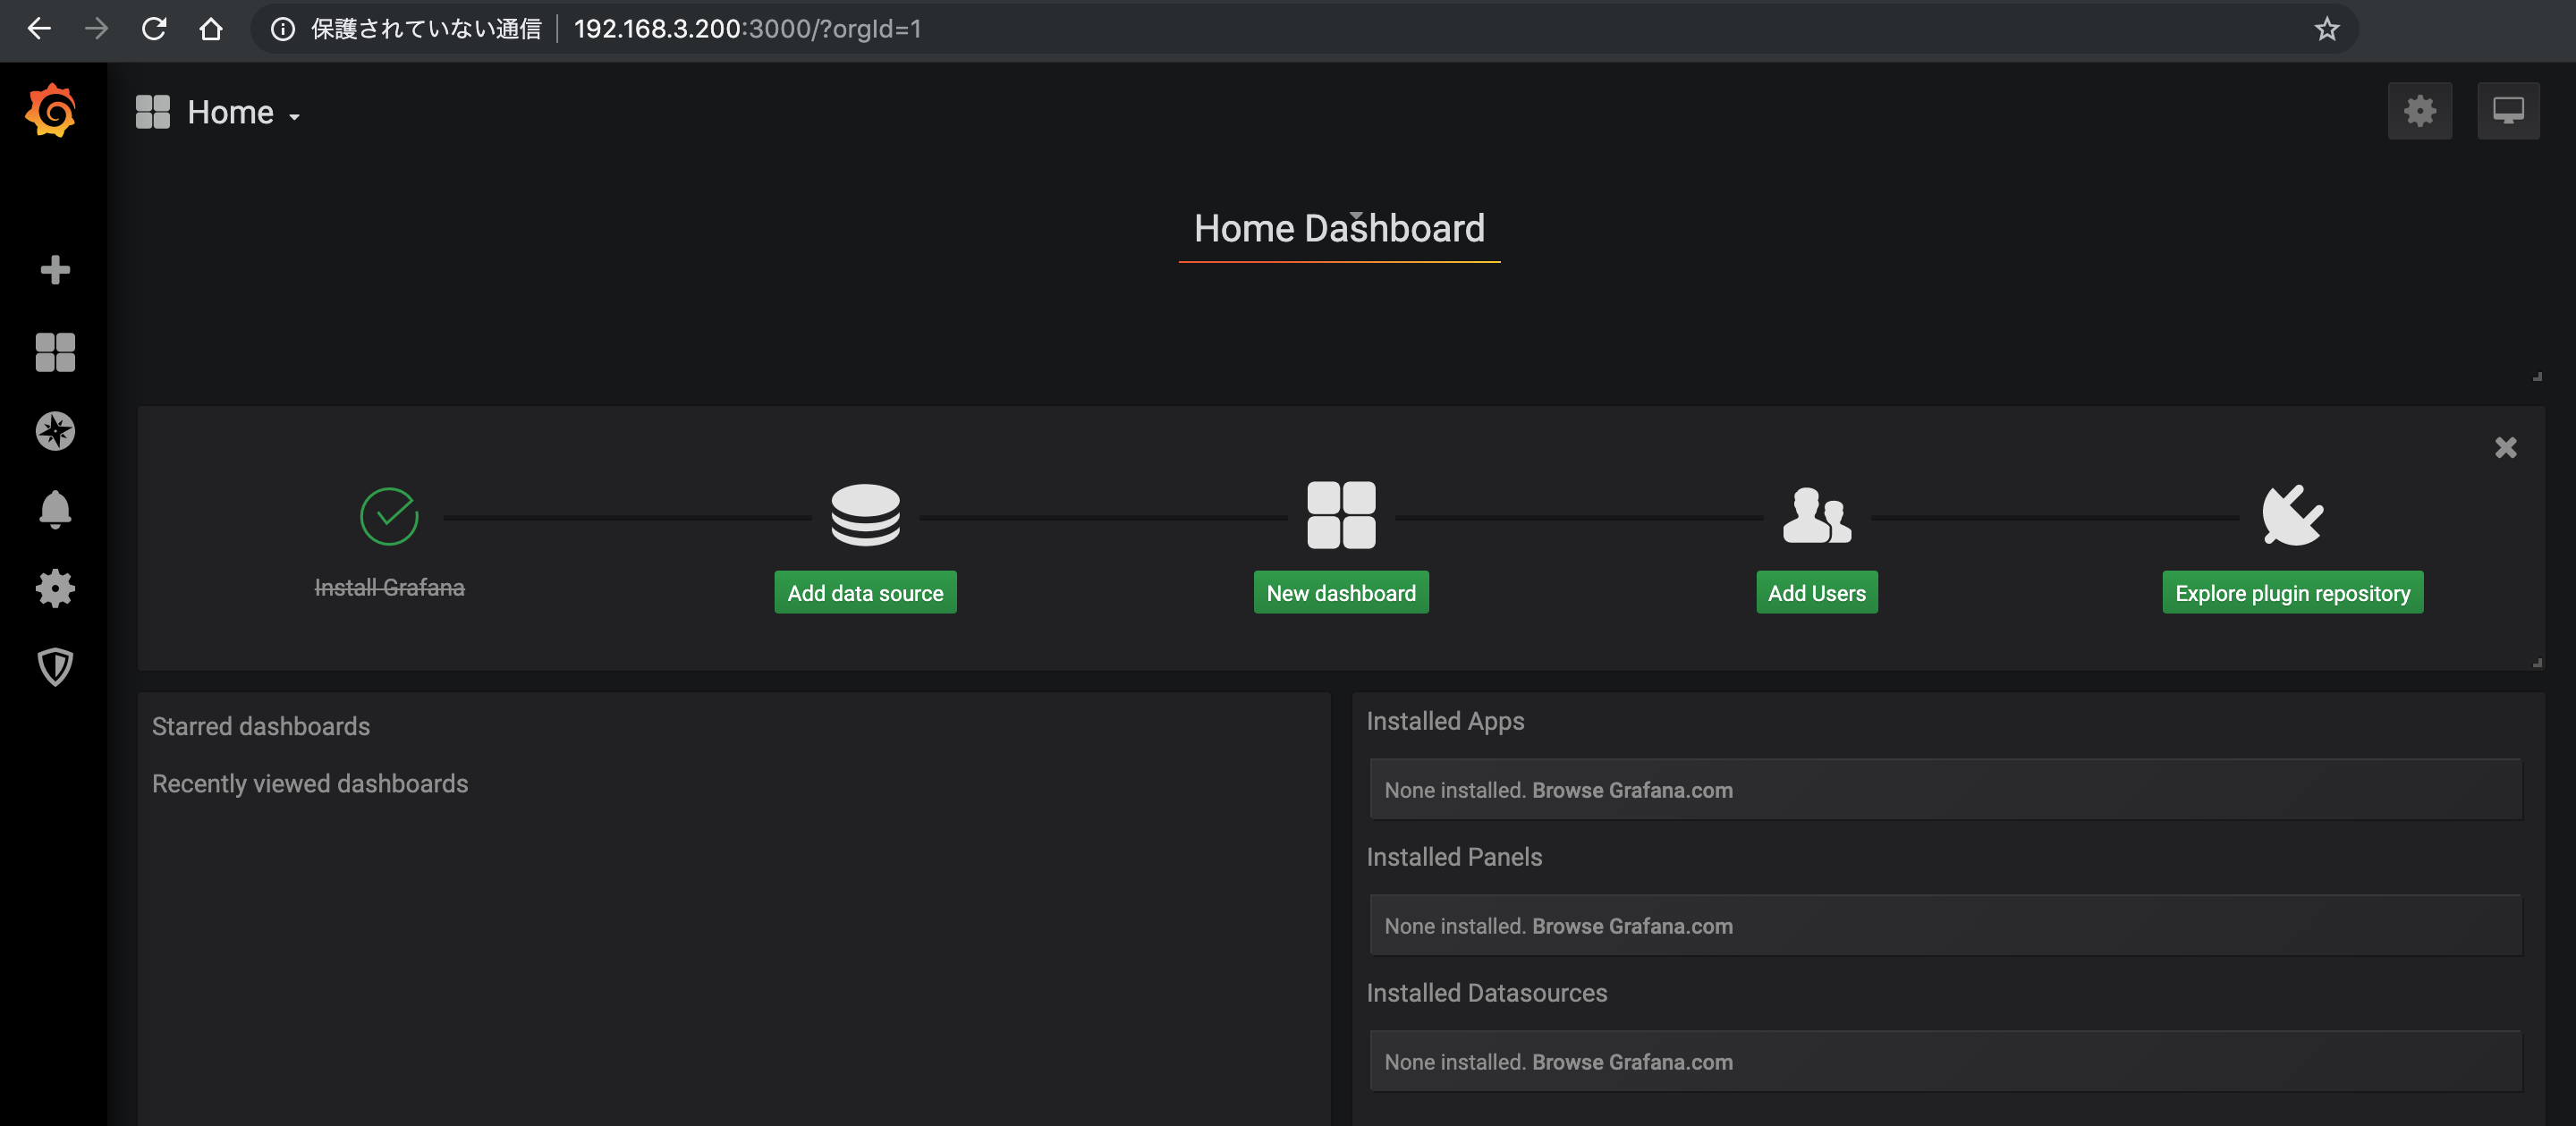
Task: Cycle view mode with the monitor icon
Action: [x=2508, y=111]
